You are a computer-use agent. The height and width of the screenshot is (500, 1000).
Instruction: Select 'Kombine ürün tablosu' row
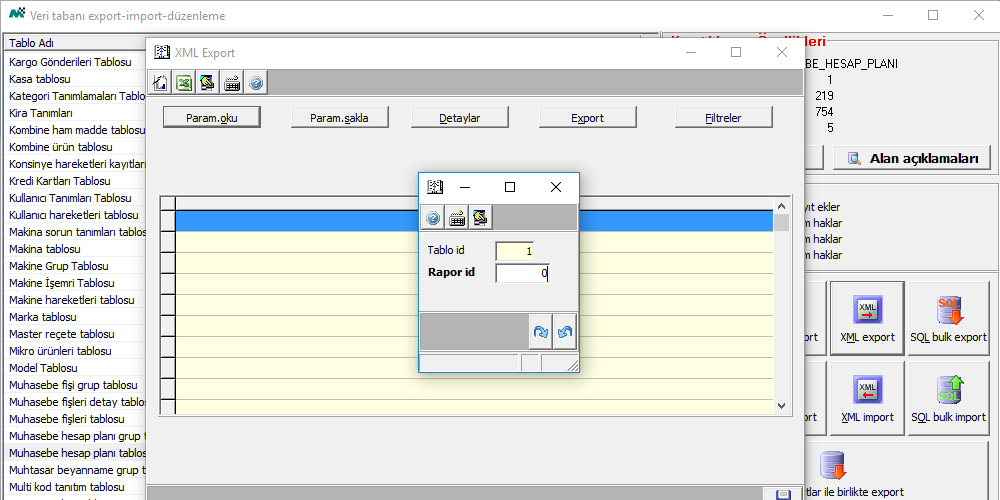(x=75, y=147)
